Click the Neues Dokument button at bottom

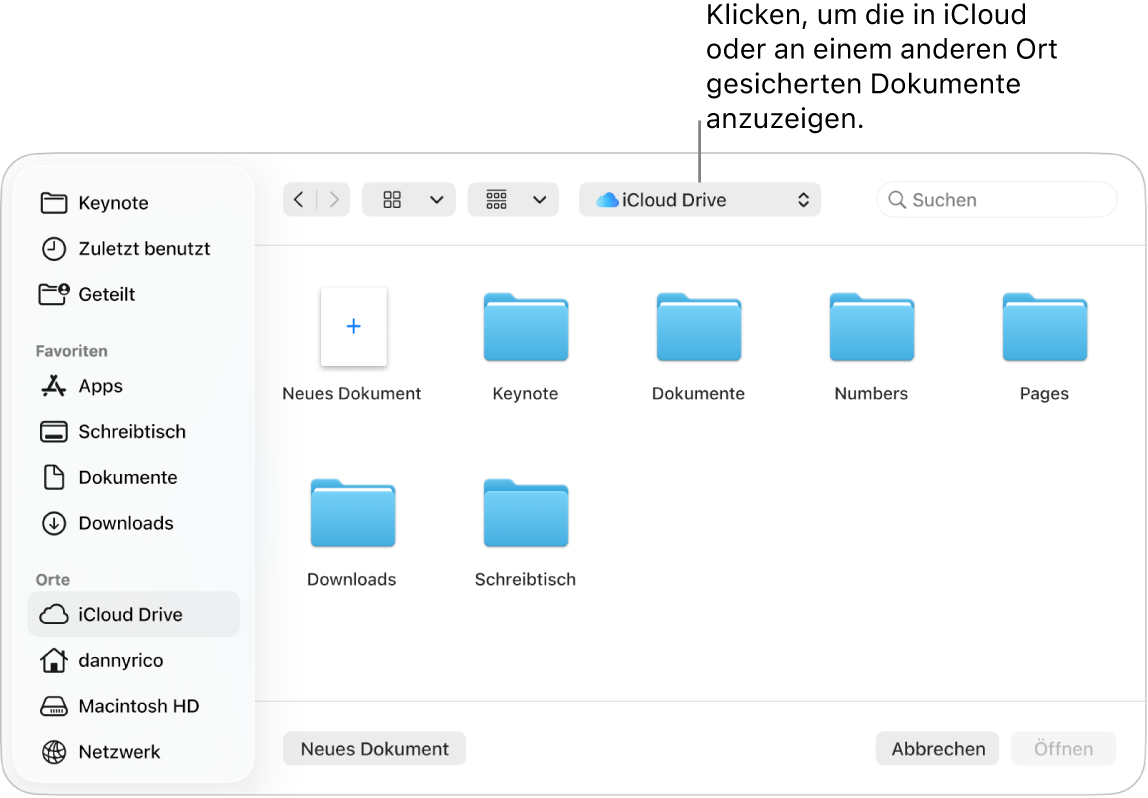[x=374, y=749]
